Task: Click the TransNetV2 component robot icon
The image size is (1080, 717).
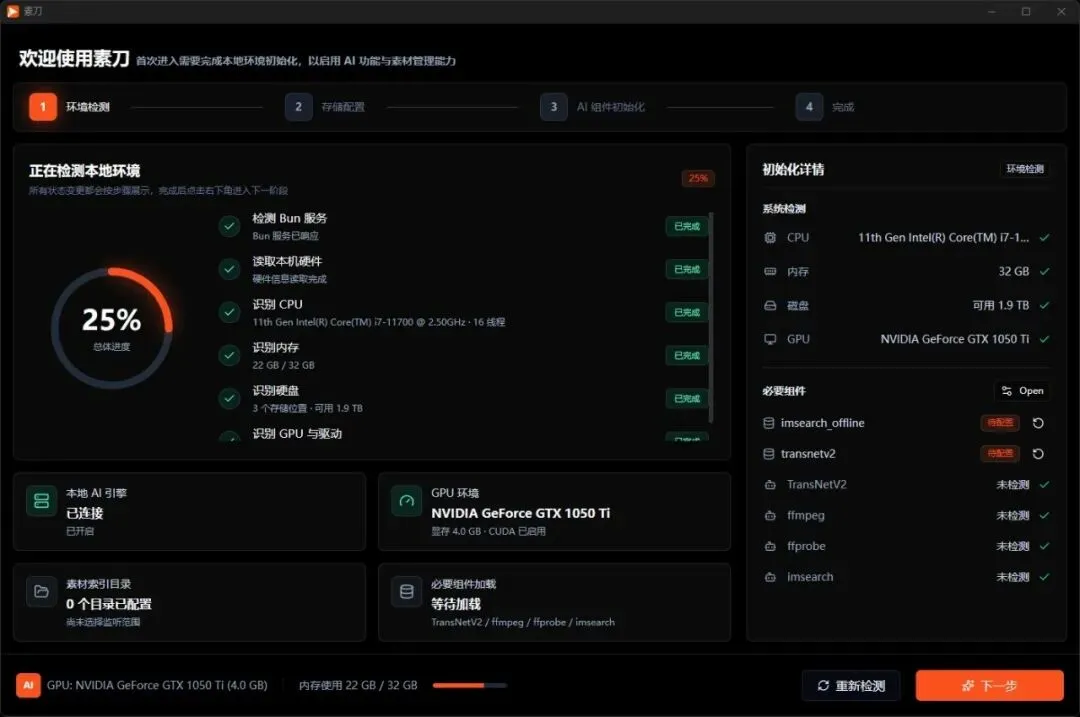Action: coord(770,485)
